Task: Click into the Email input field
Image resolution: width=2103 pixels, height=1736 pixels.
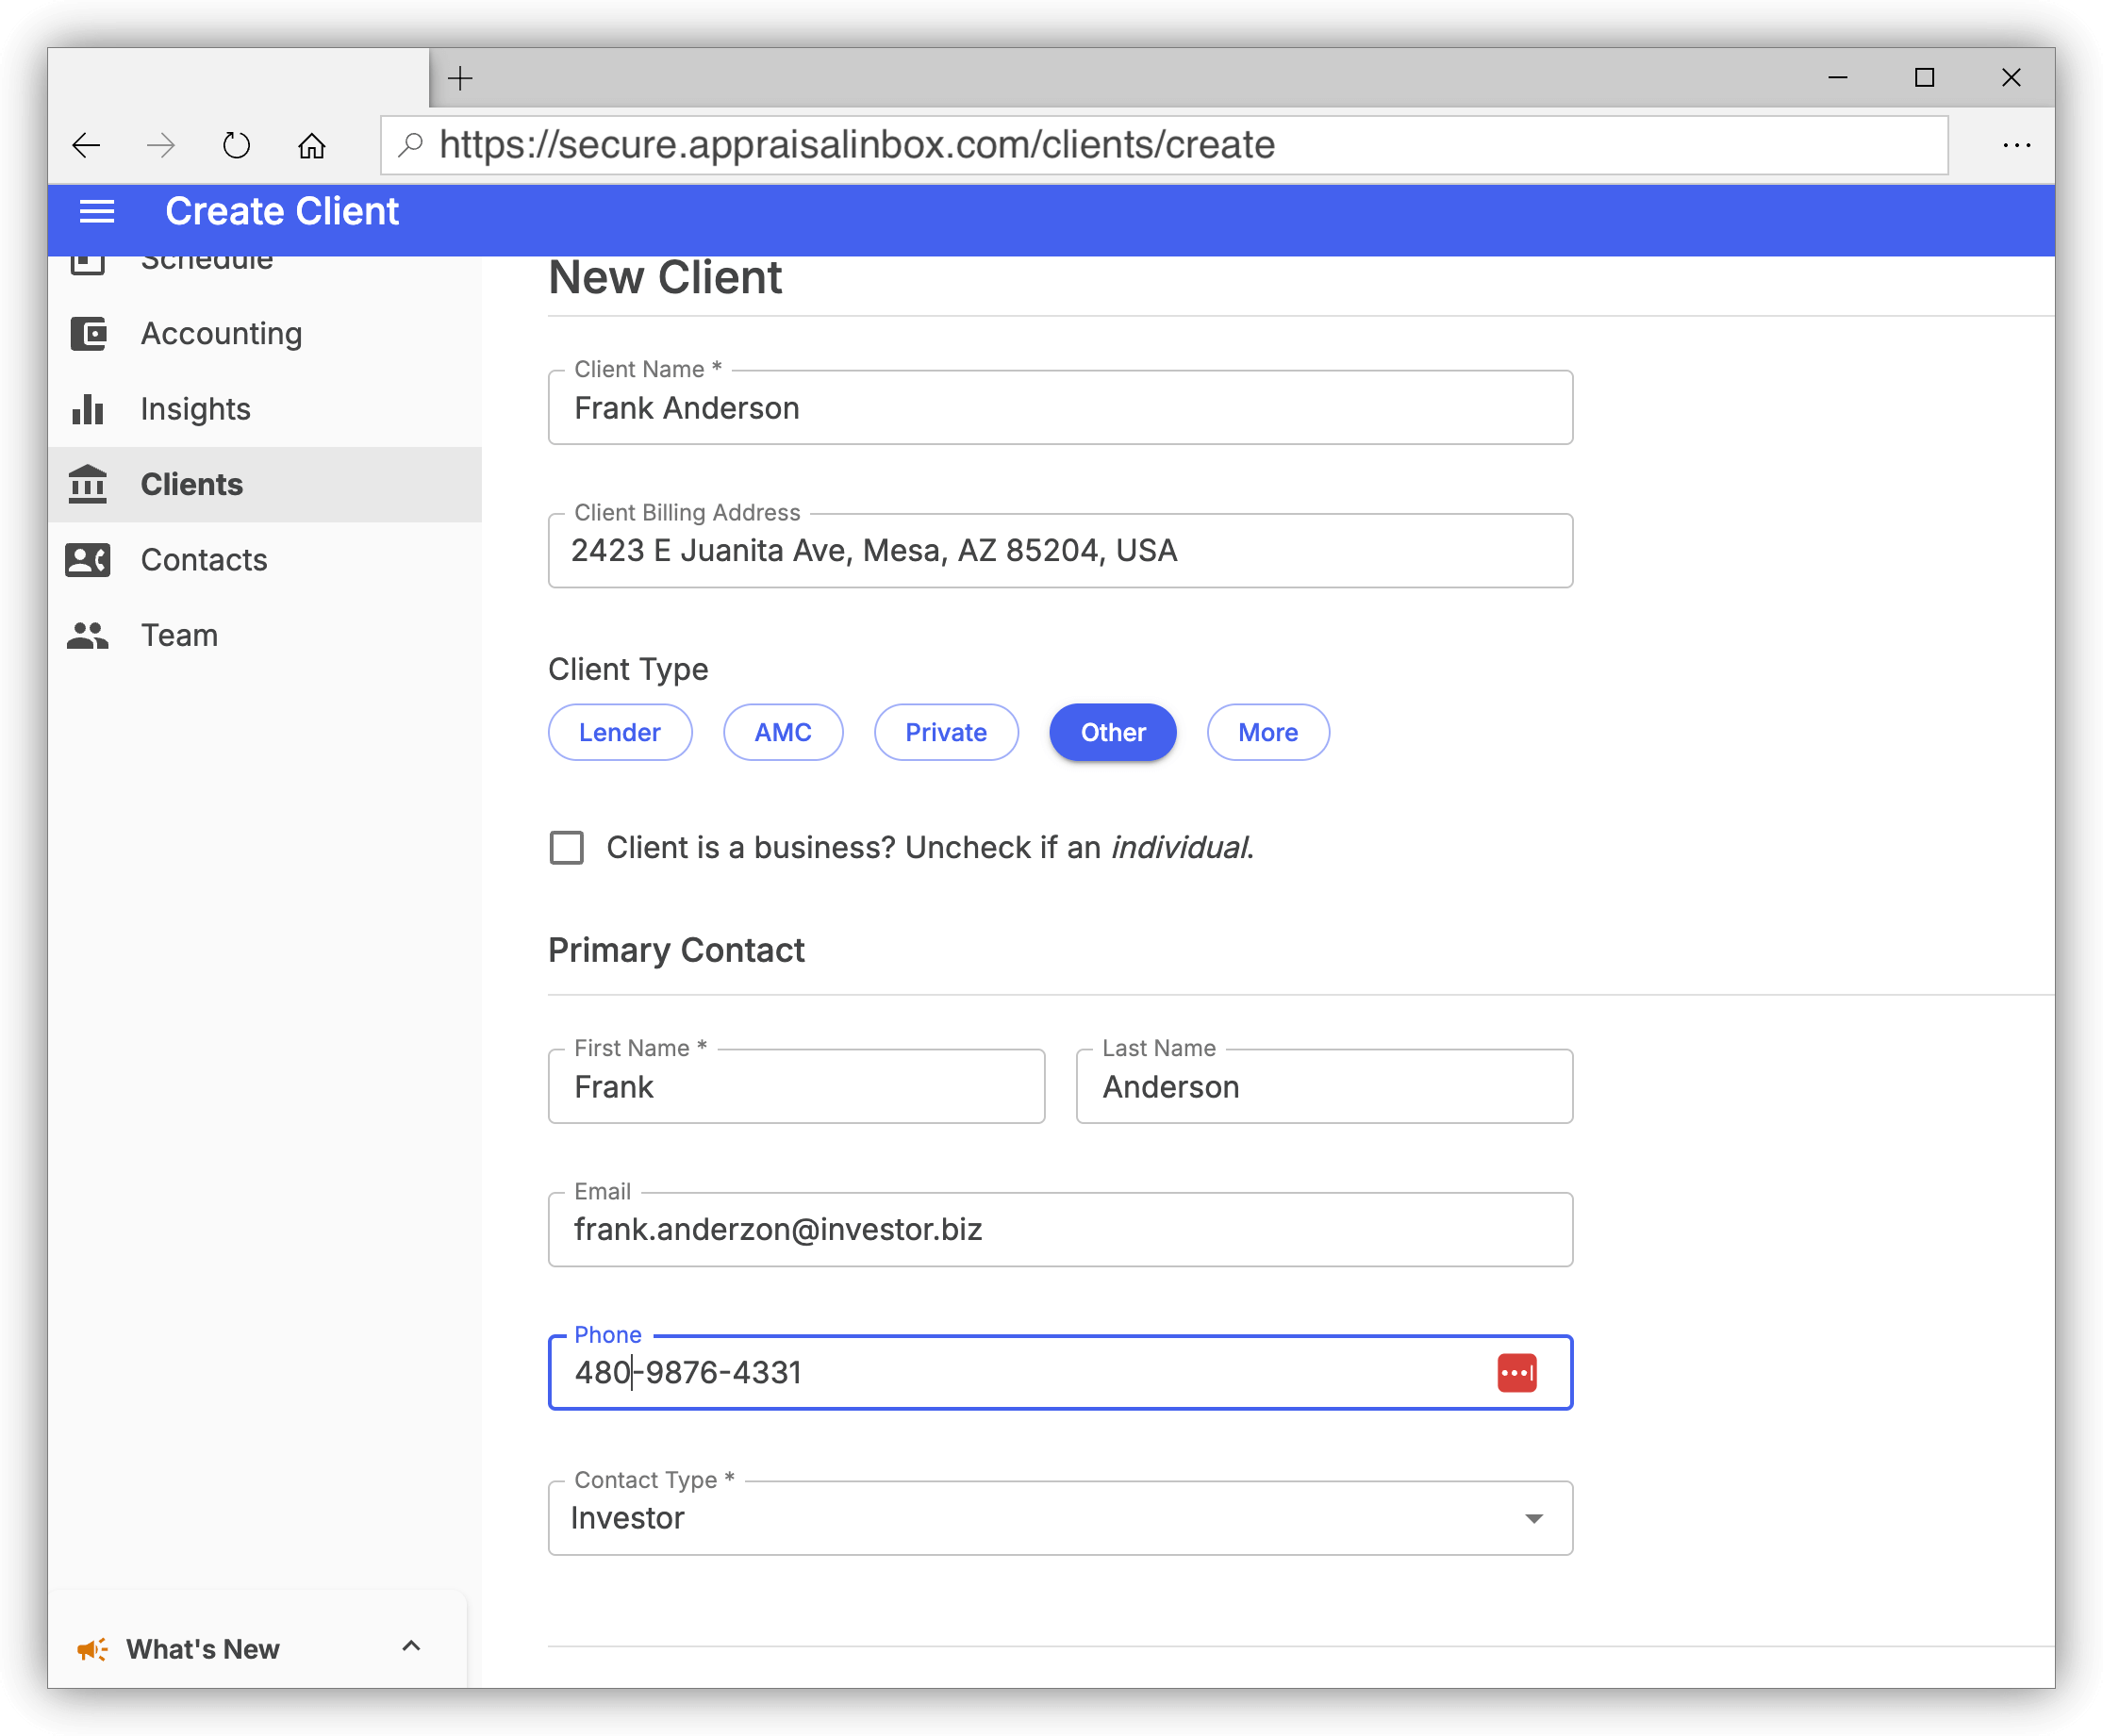Action: coord(1060,1230)
